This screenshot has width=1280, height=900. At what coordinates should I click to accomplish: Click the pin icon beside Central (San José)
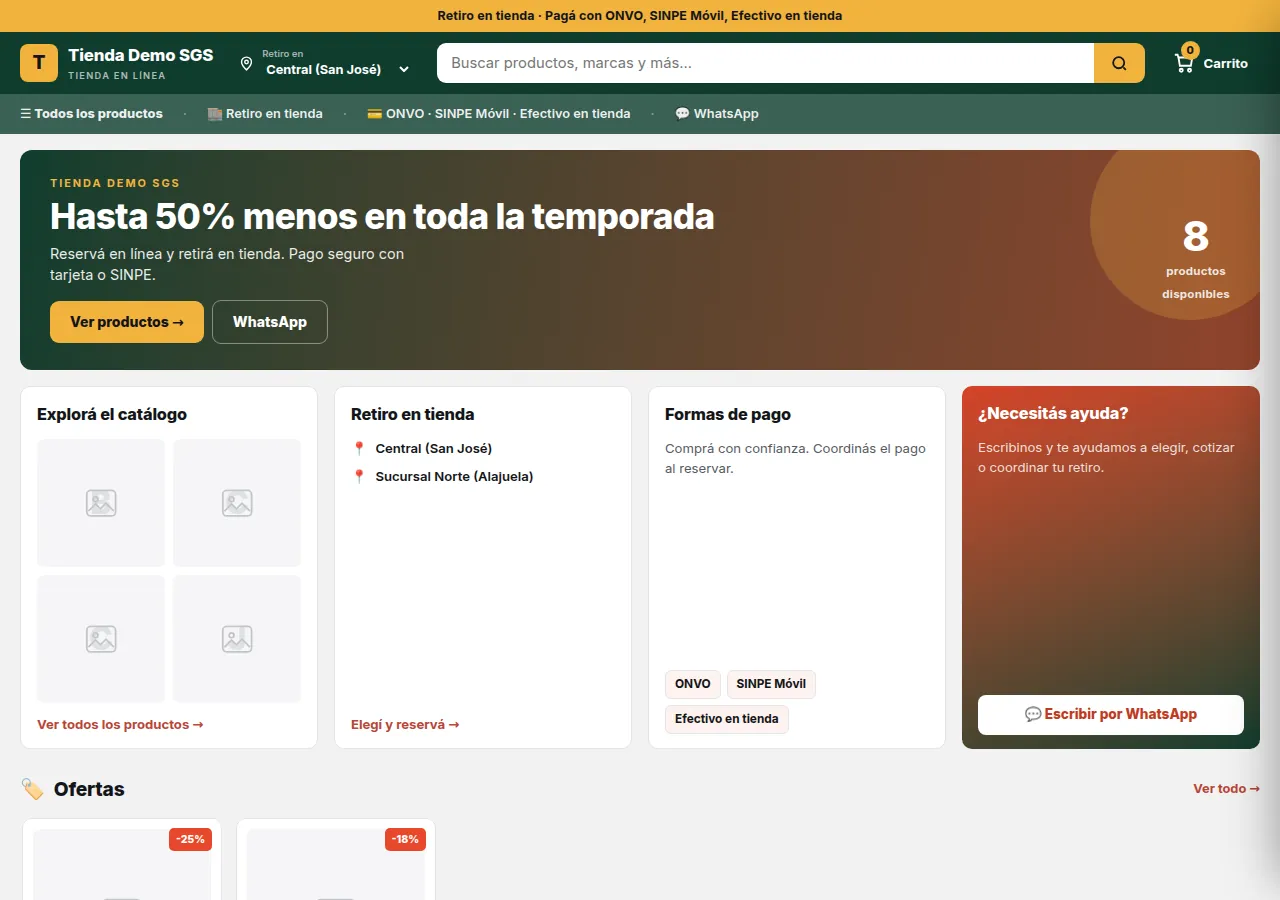359,448
